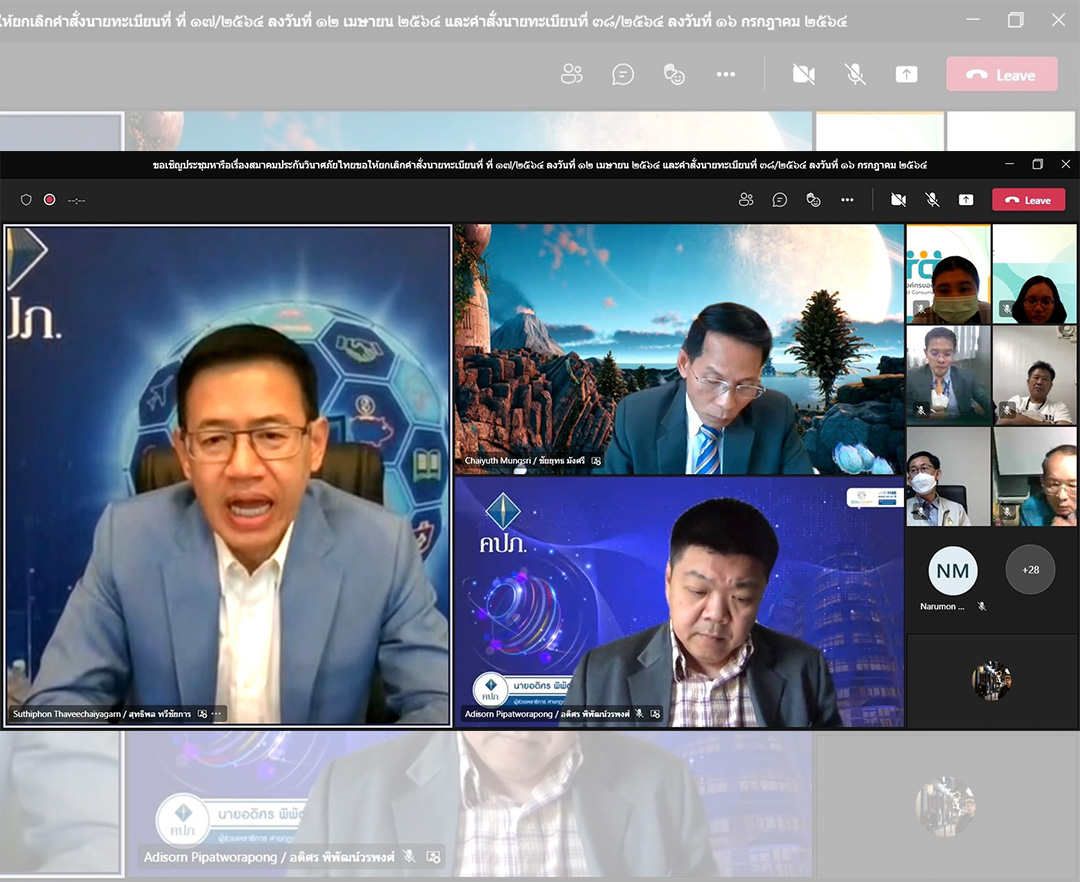Open the chat panel from the dark inner toolbar
Screen dimensions: 1080x882
[780, 200]
